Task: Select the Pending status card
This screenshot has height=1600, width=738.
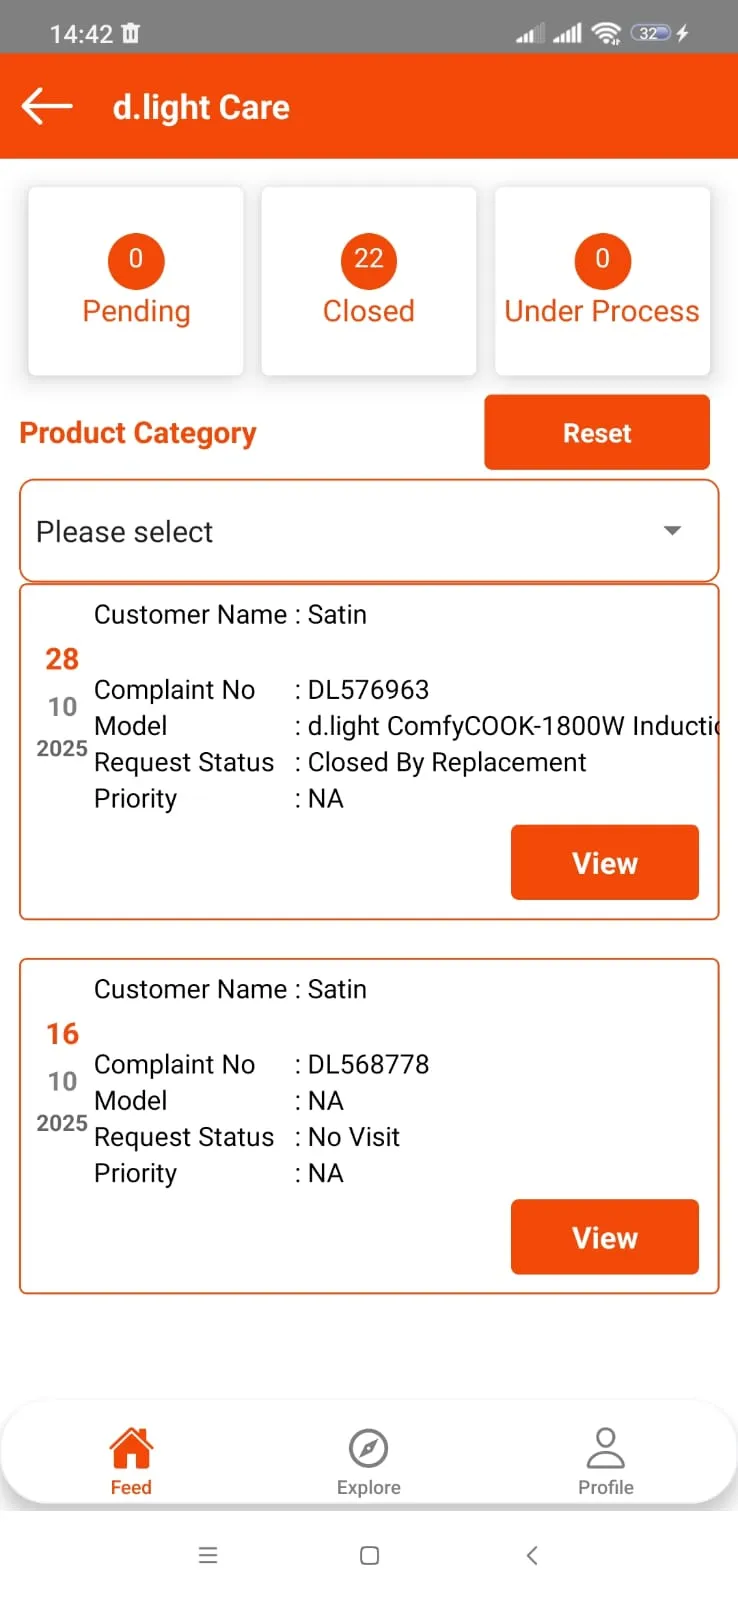Action: point(136,281)
